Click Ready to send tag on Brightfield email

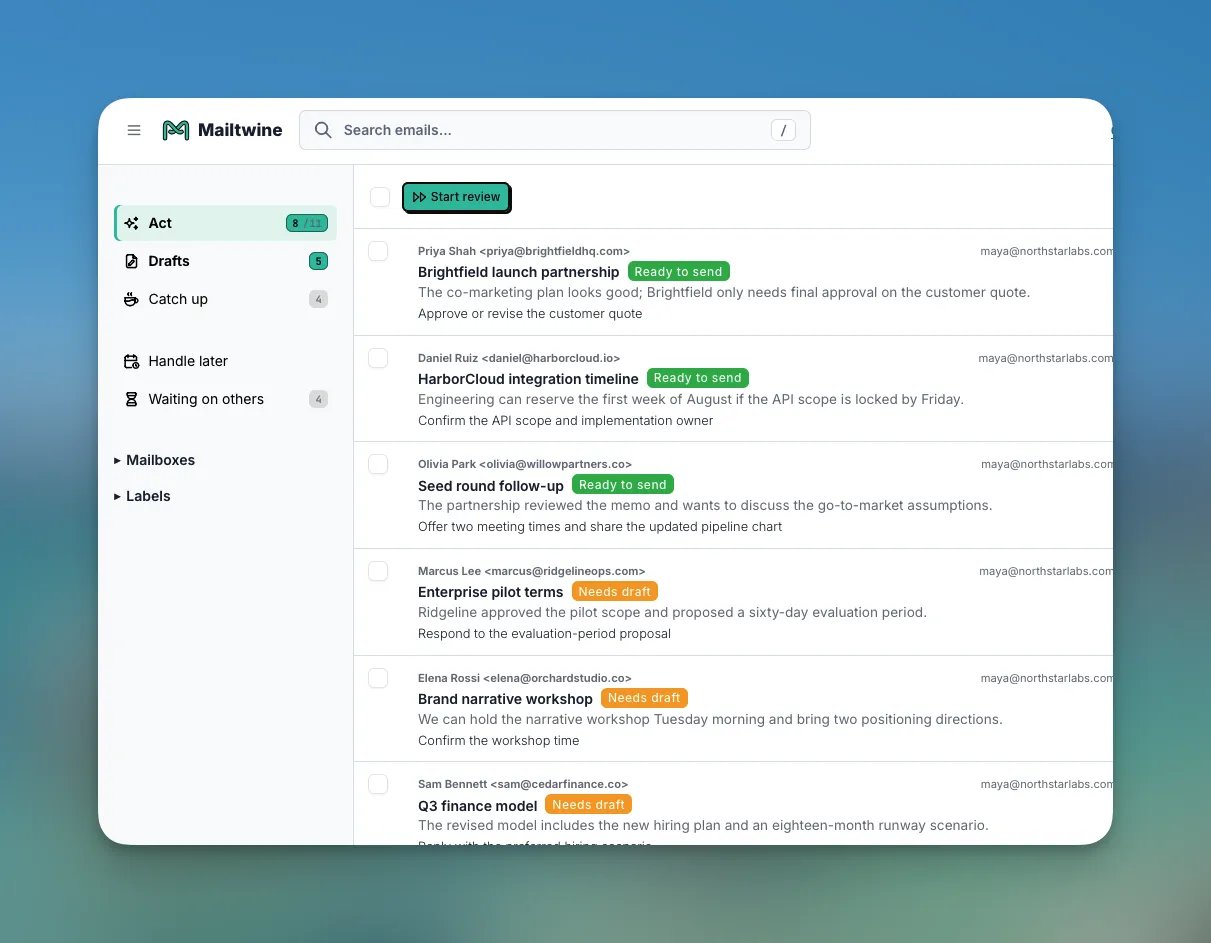(x=678, y=272)
